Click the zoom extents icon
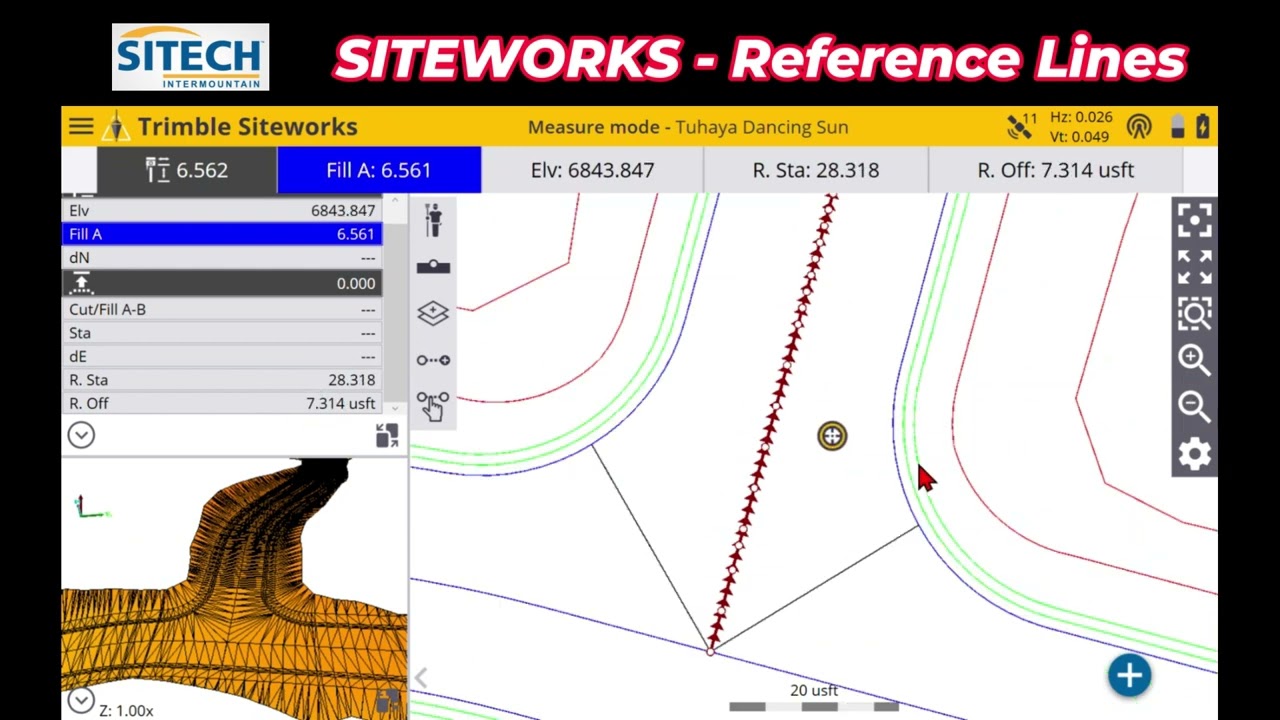 pos(1194,220)
